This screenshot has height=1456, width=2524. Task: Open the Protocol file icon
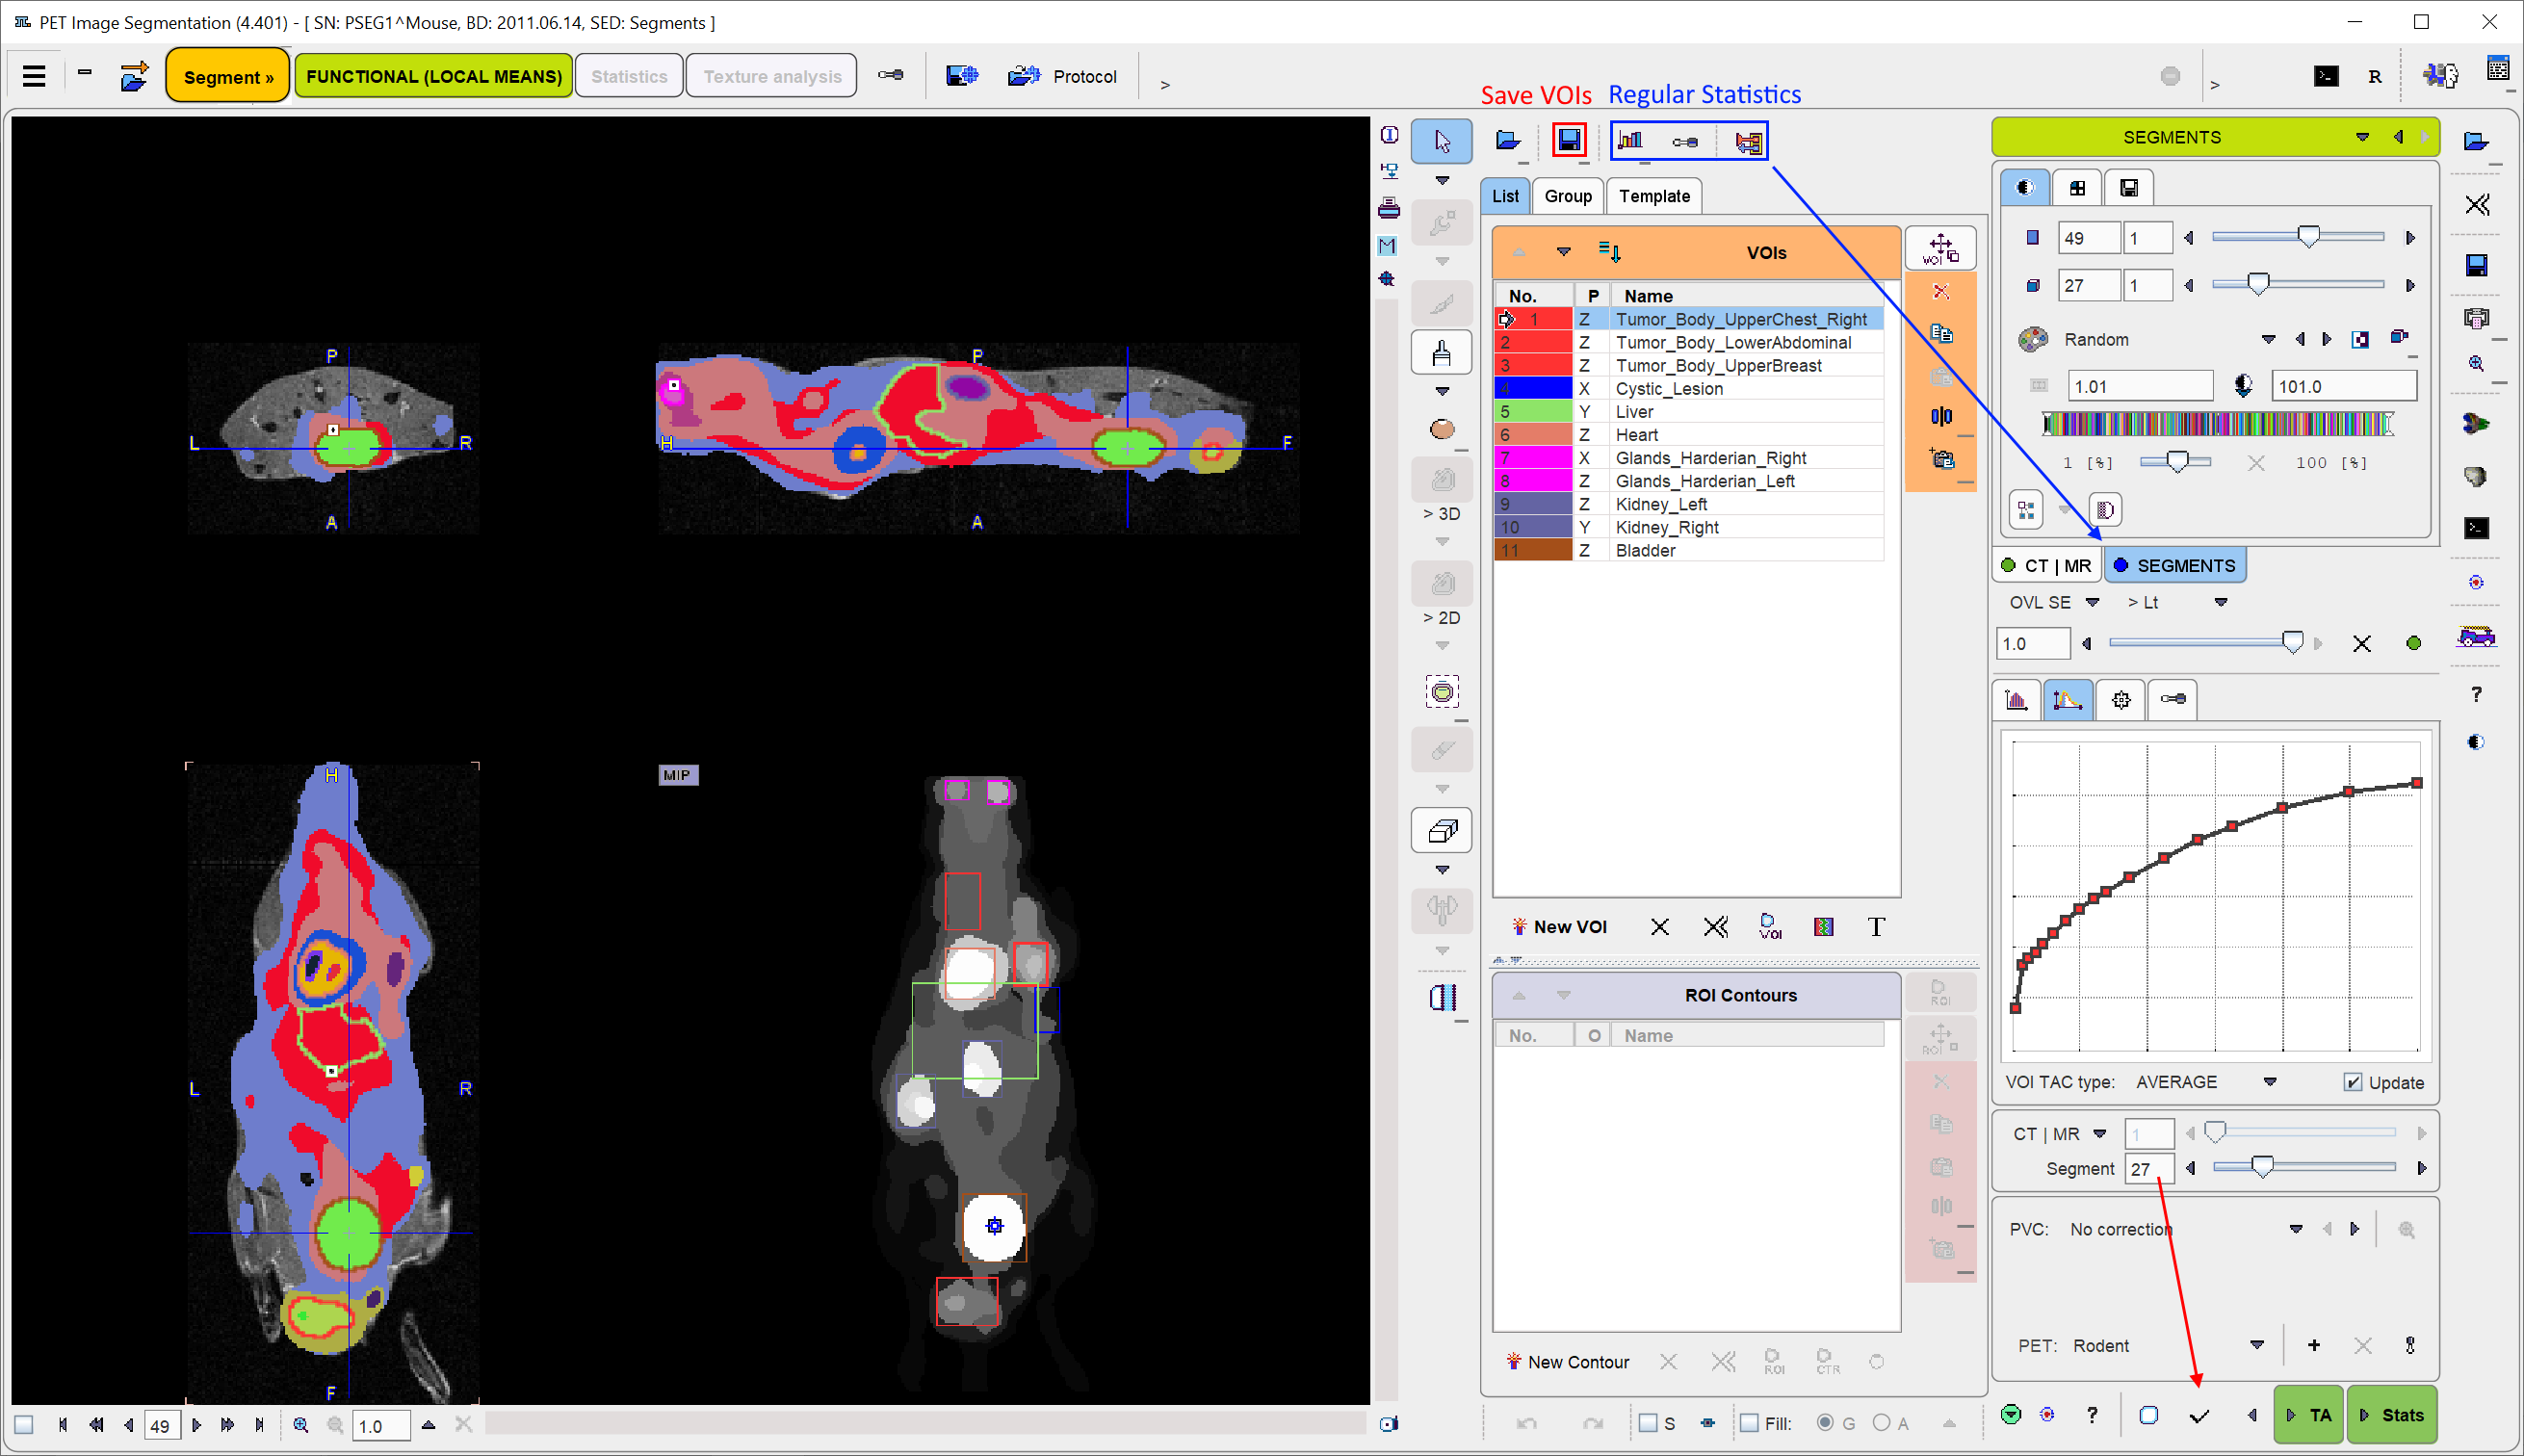pyautogui.click(x=1024, y=76)
